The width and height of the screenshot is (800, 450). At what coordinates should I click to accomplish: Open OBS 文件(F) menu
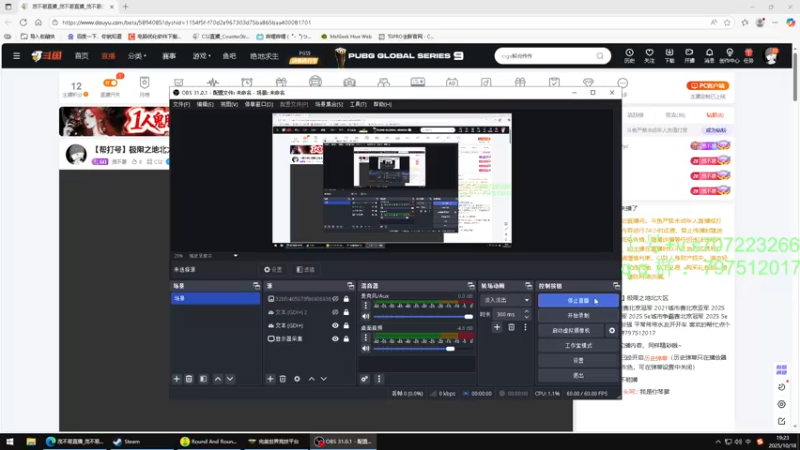181,105
